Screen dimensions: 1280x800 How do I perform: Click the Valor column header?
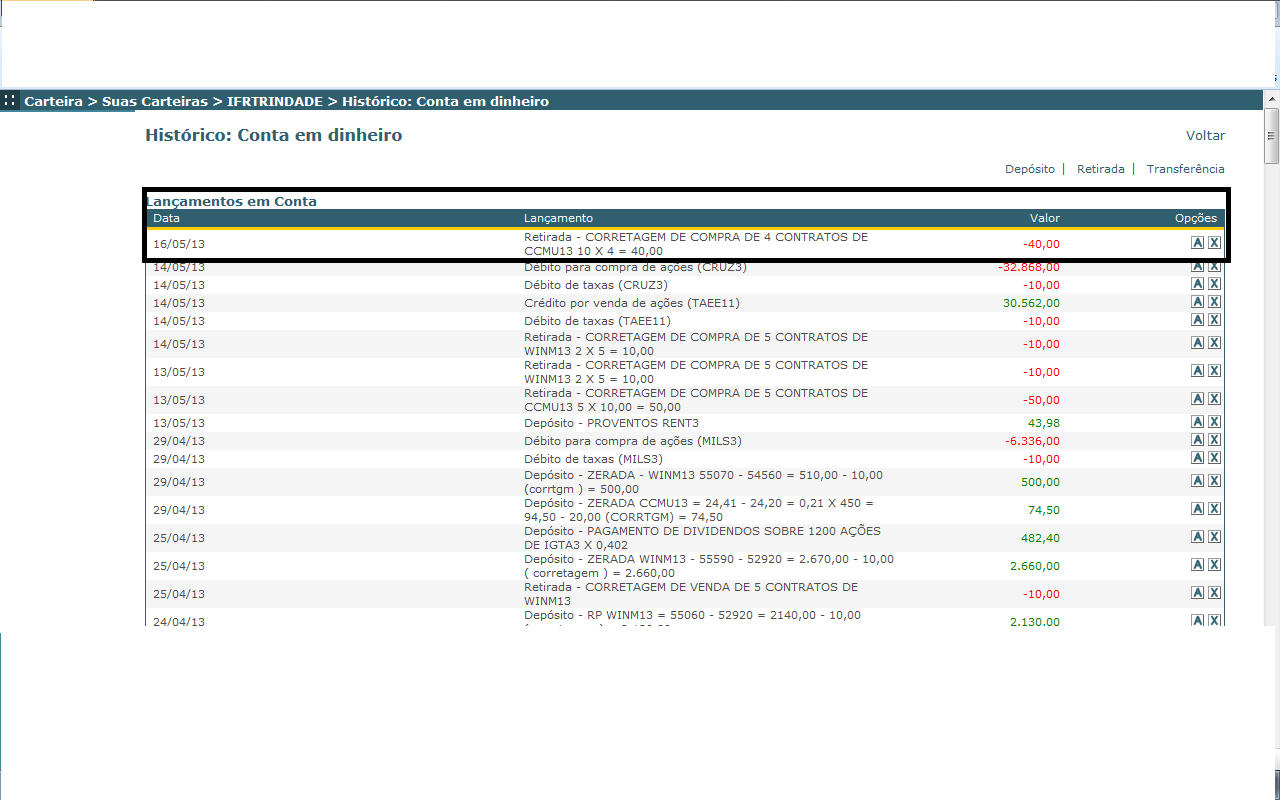(1045, 218)
